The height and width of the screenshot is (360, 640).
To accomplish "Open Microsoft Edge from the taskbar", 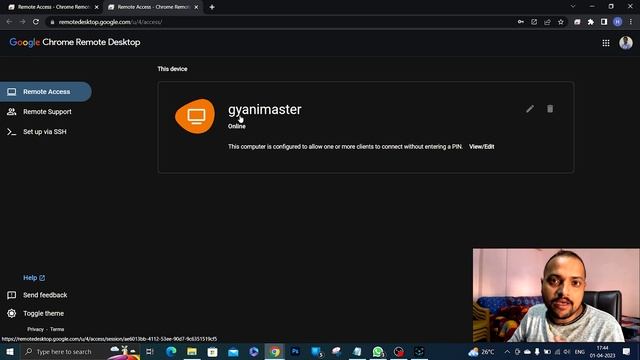I will click(171, 351).
